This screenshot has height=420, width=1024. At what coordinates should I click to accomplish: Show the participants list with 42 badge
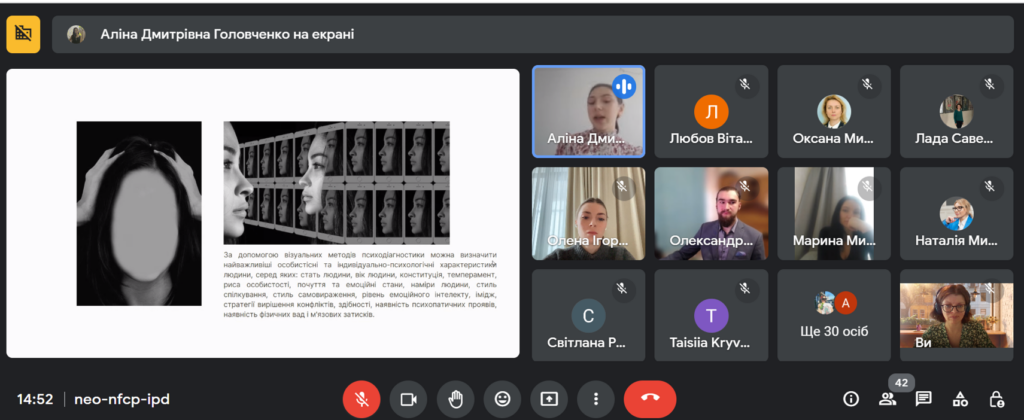887,399
